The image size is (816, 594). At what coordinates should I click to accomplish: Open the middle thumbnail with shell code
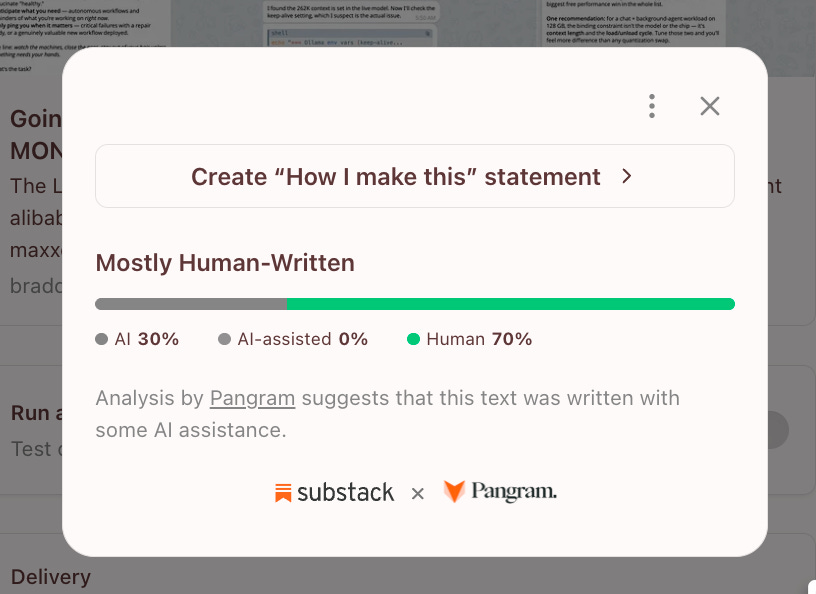click(x=352, y=23)
